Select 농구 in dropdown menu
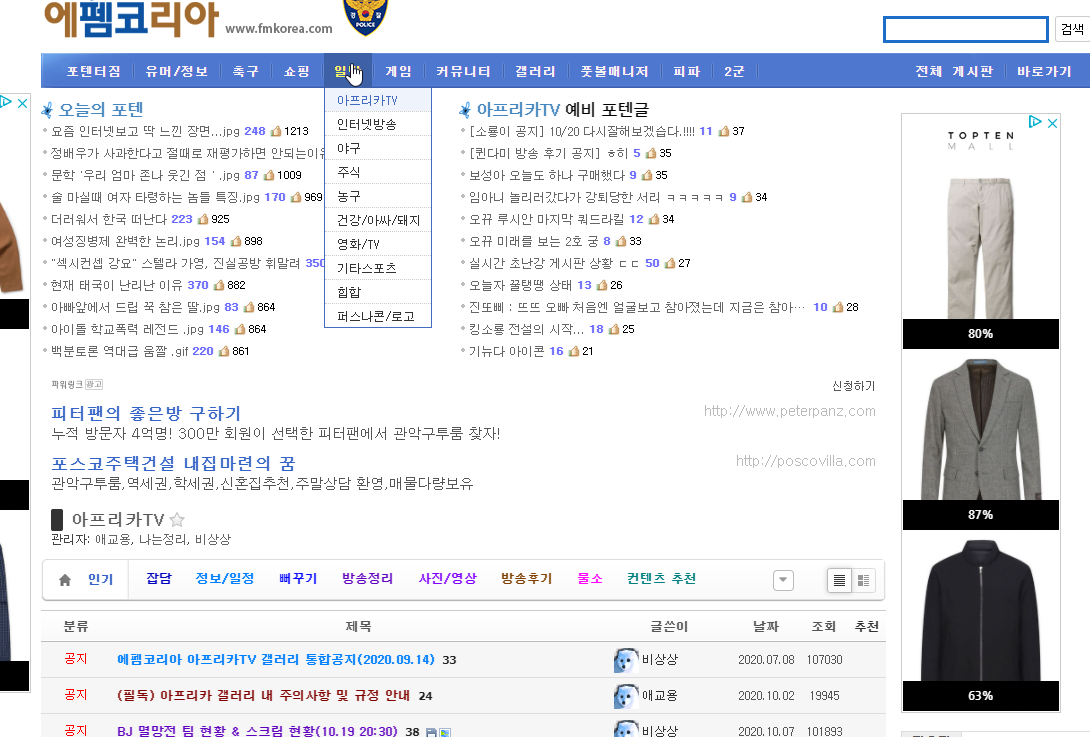Viewport: 1090px width, 737px height. (x=377, y=196)
